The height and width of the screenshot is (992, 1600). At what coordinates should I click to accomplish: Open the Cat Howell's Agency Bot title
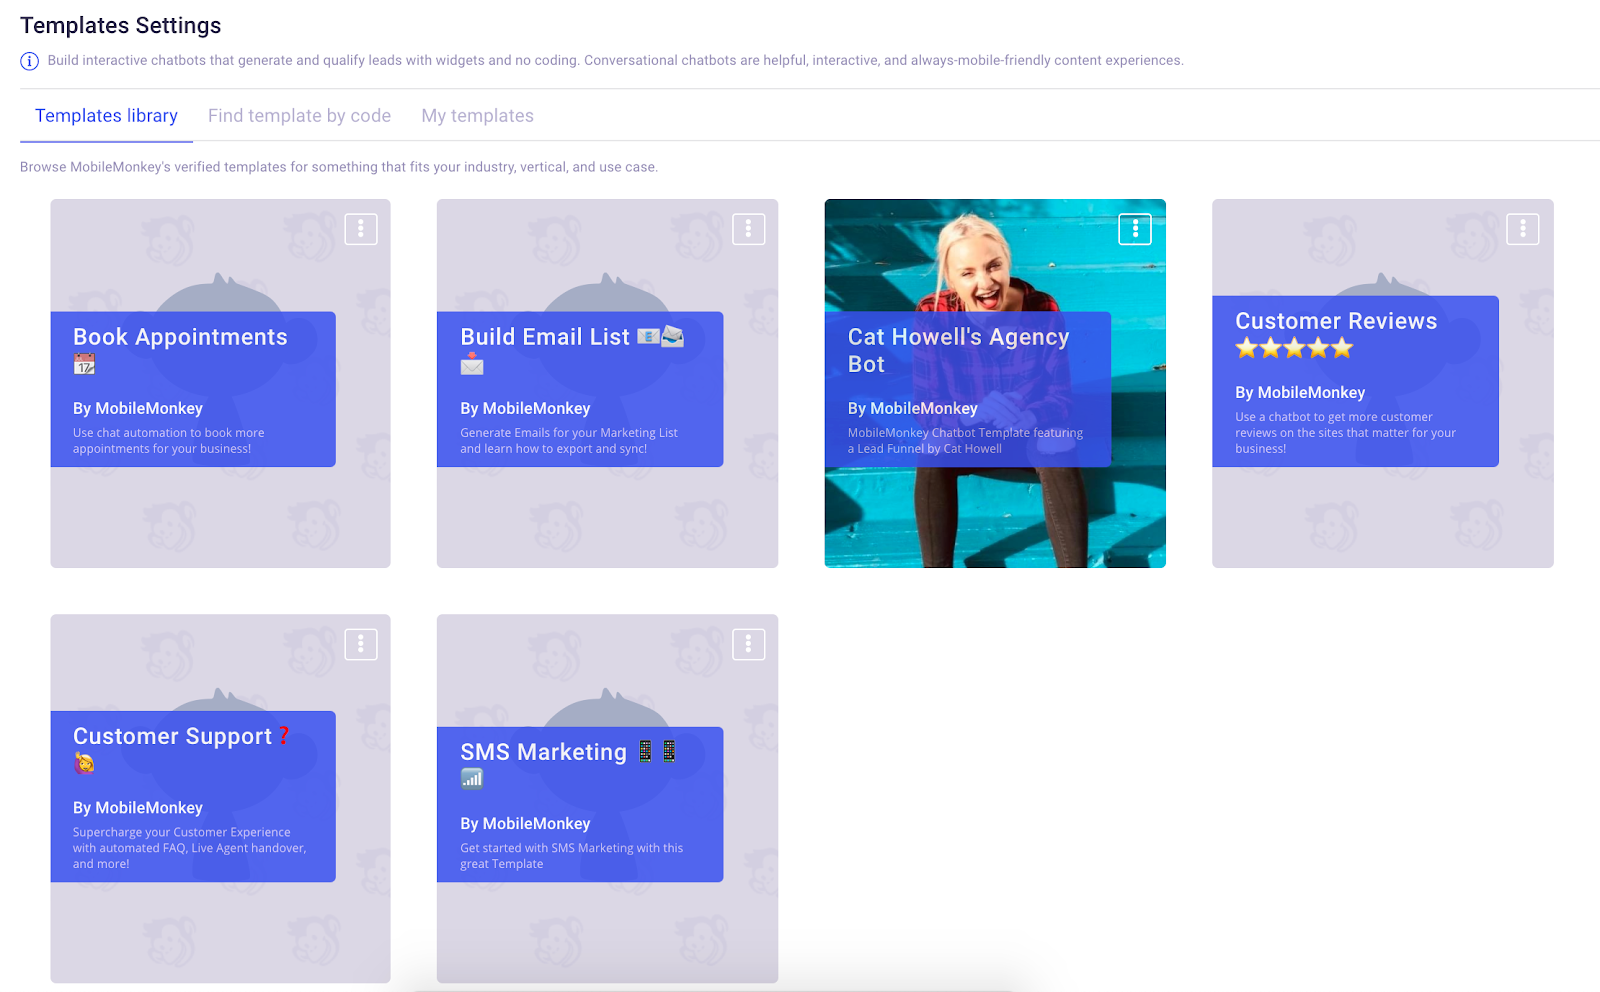pos(958,350)
